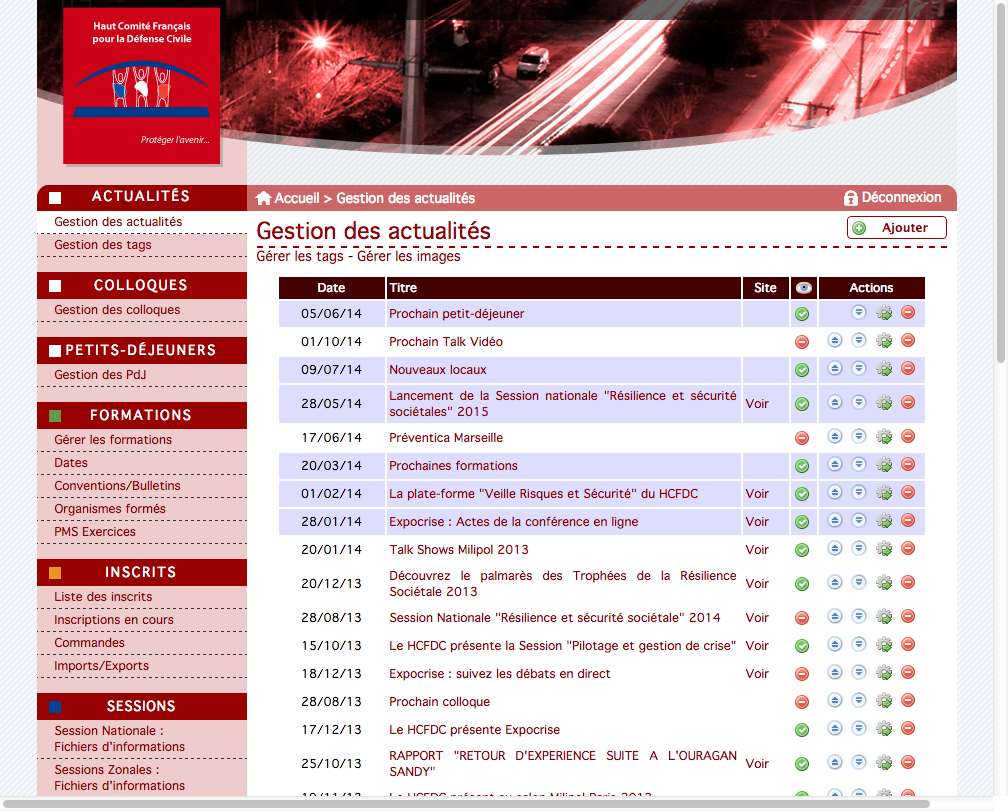Enable visibility of Prochain Talk Vidéo
Image resolution: width=1008 pixels, height=811 pixels.
tap(802, 342)
